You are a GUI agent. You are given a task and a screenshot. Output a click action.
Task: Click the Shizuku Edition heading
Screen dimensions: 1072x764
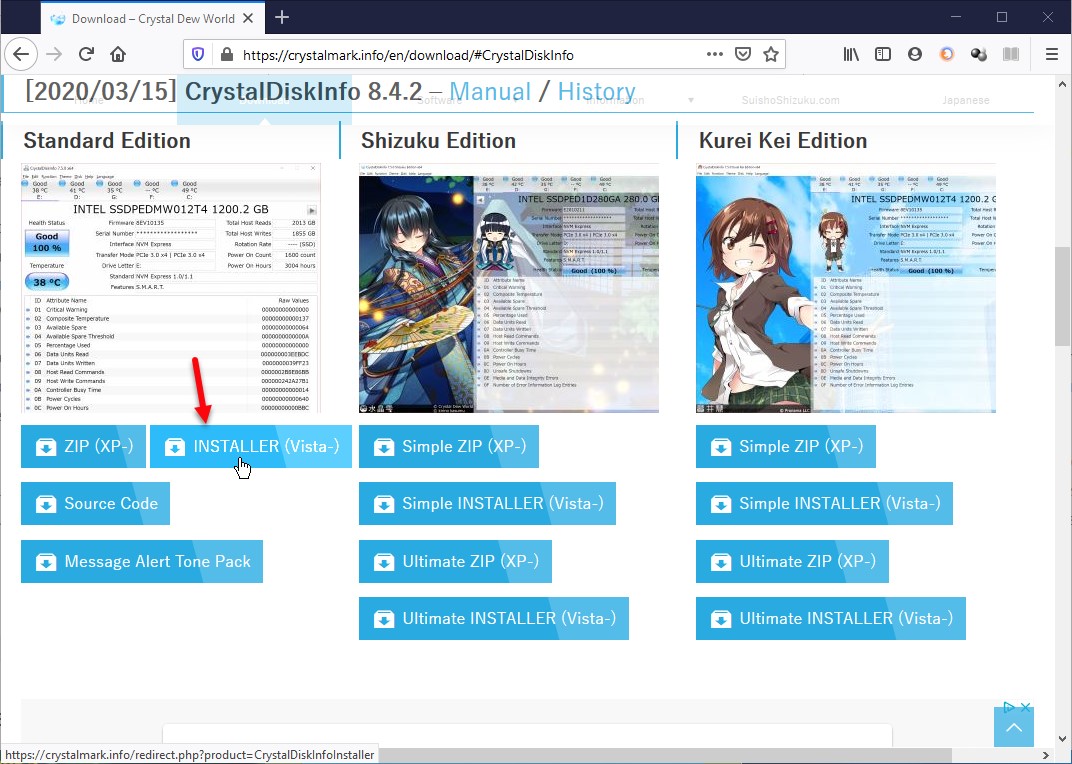[x=438, y=141]
